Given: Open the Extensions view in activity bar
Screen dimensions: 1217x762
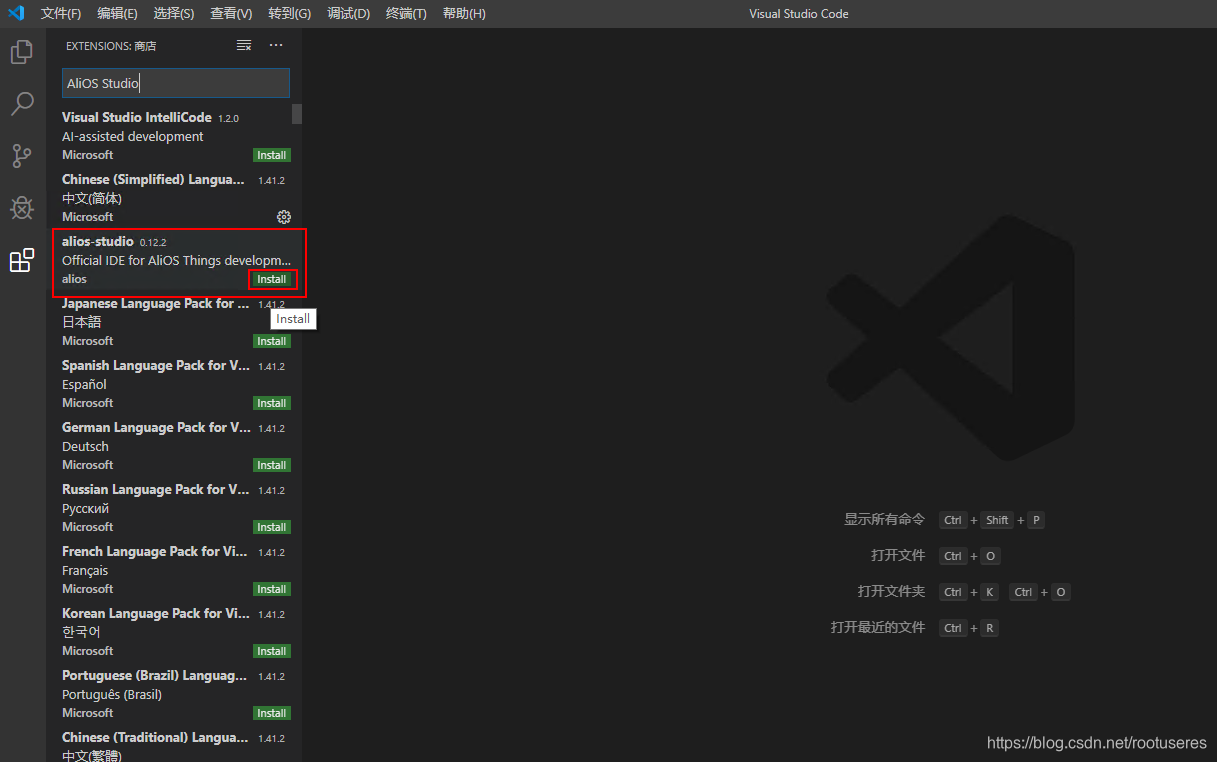Looking at the screenshot, I should click(22, 260).
